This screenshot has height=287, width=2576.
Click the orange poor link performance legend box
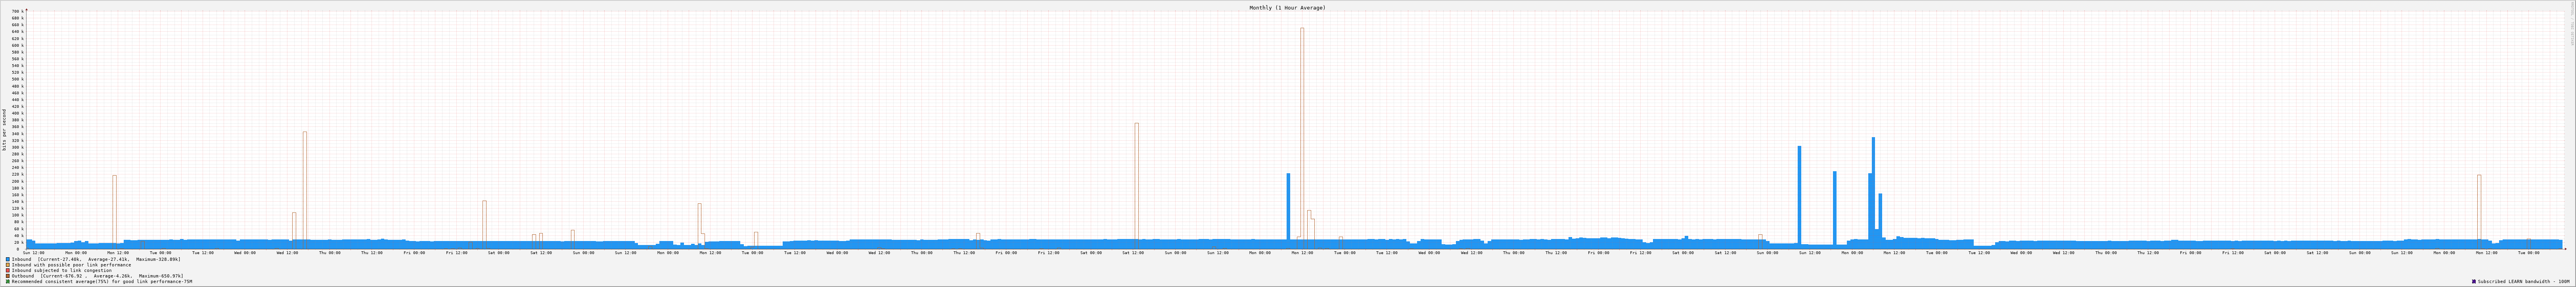click(8, 265)
